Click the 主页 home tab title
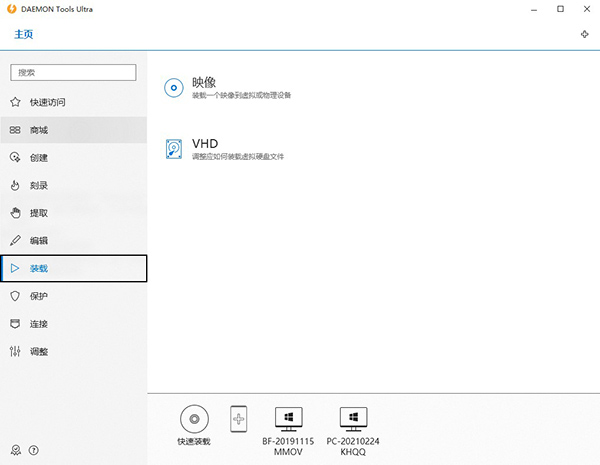 (x=24, y=34)
